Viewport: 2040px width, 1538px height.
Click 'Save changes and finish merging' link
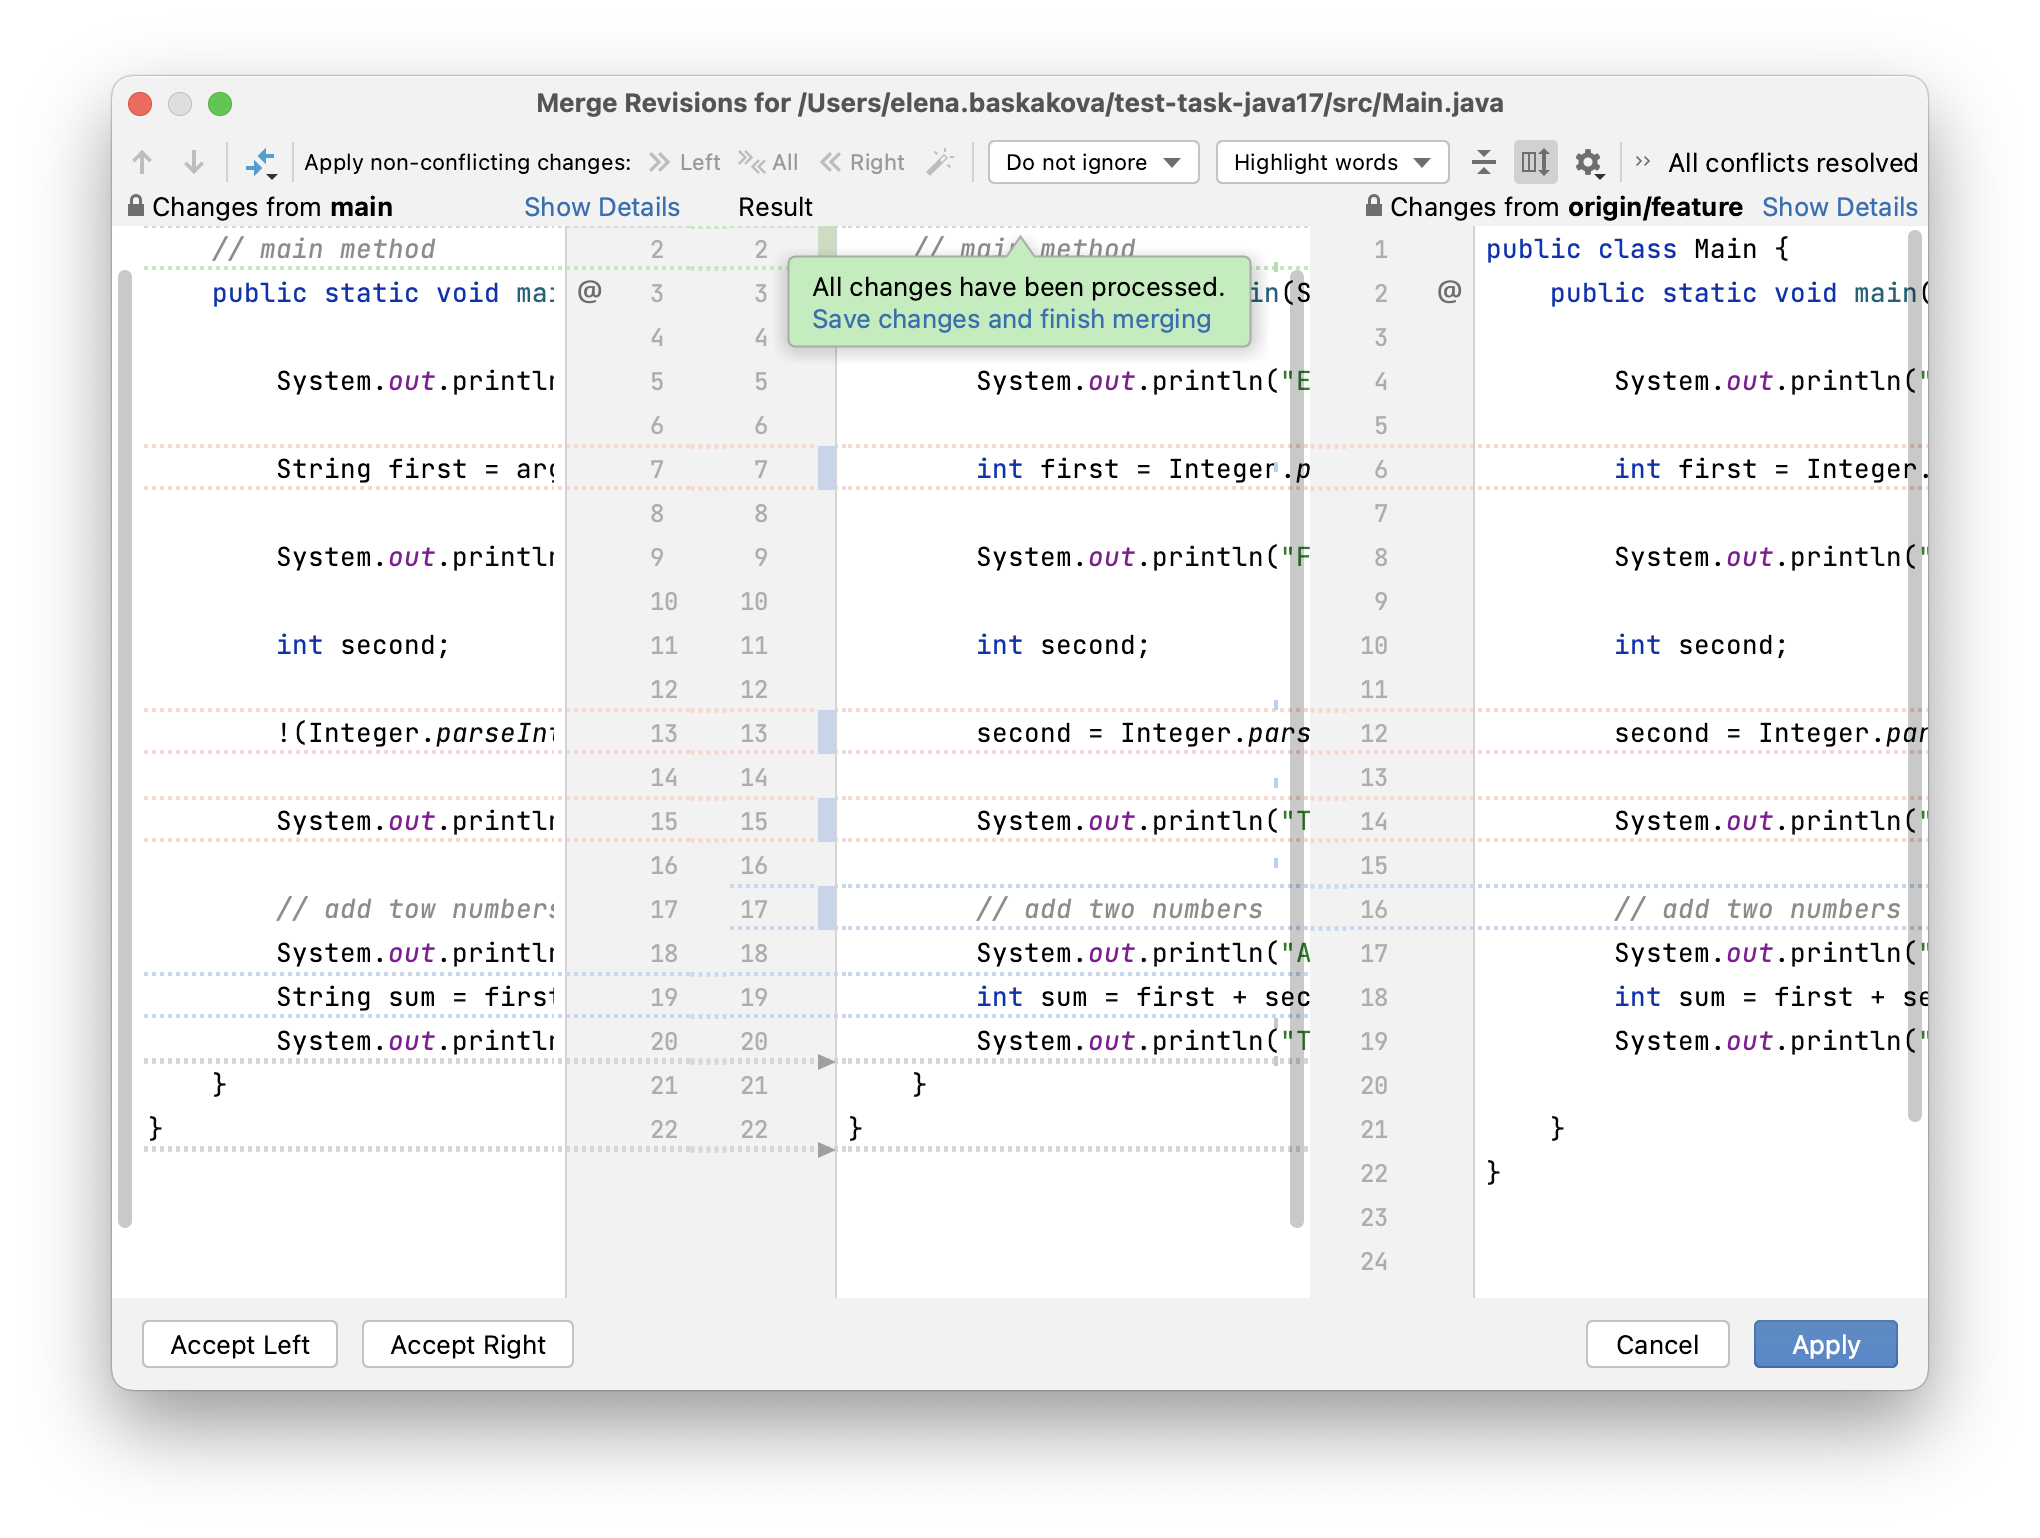click(1011, 319)
